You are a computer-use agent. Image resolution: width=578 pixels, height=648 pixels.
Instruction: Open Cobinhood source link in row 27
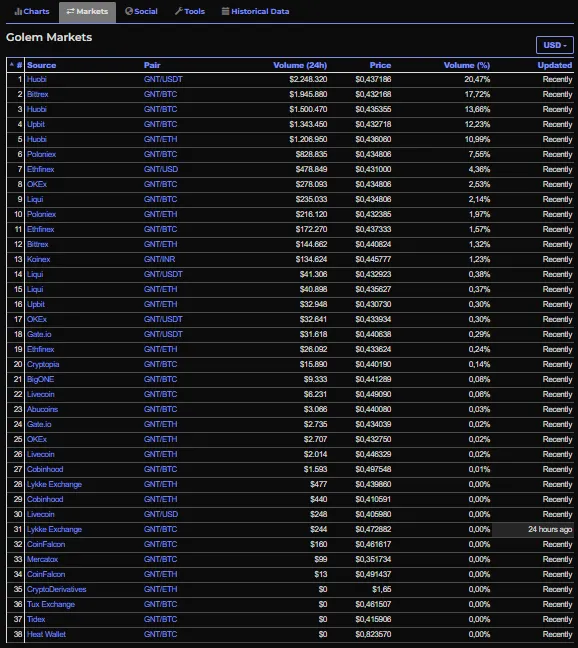tap(45, 469)
